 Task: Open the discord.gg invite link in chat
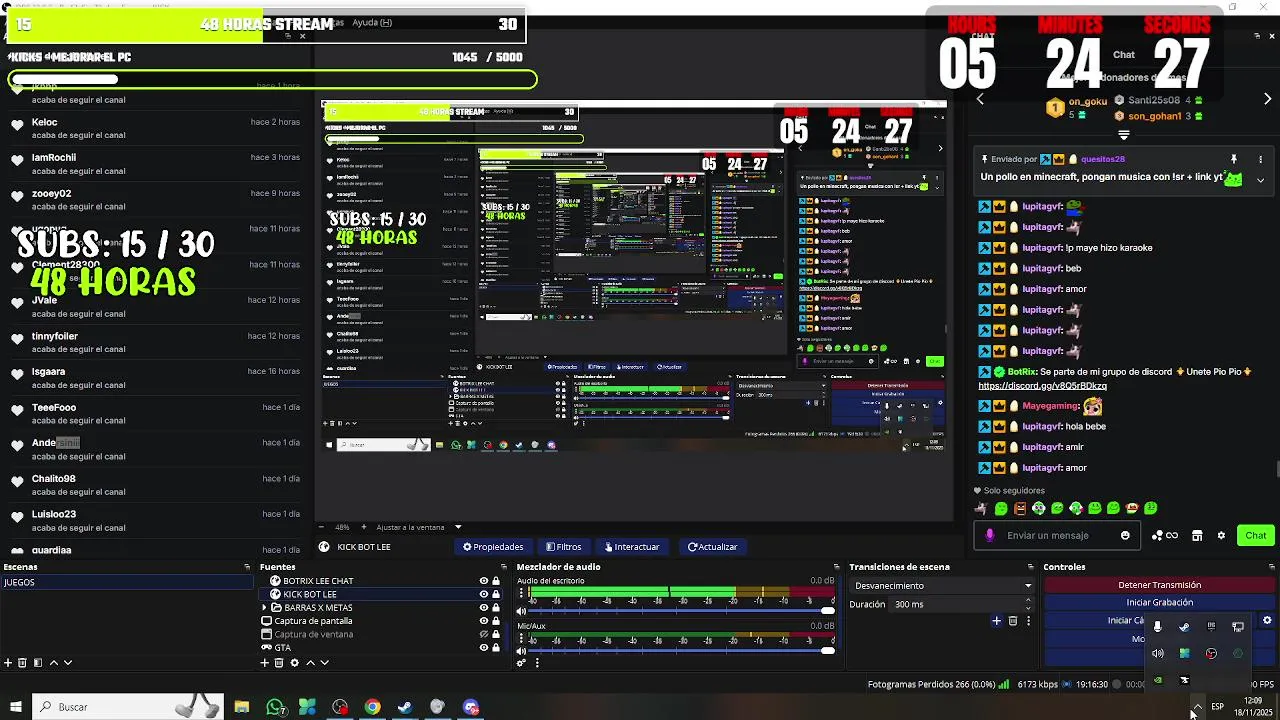[1042, 386]
